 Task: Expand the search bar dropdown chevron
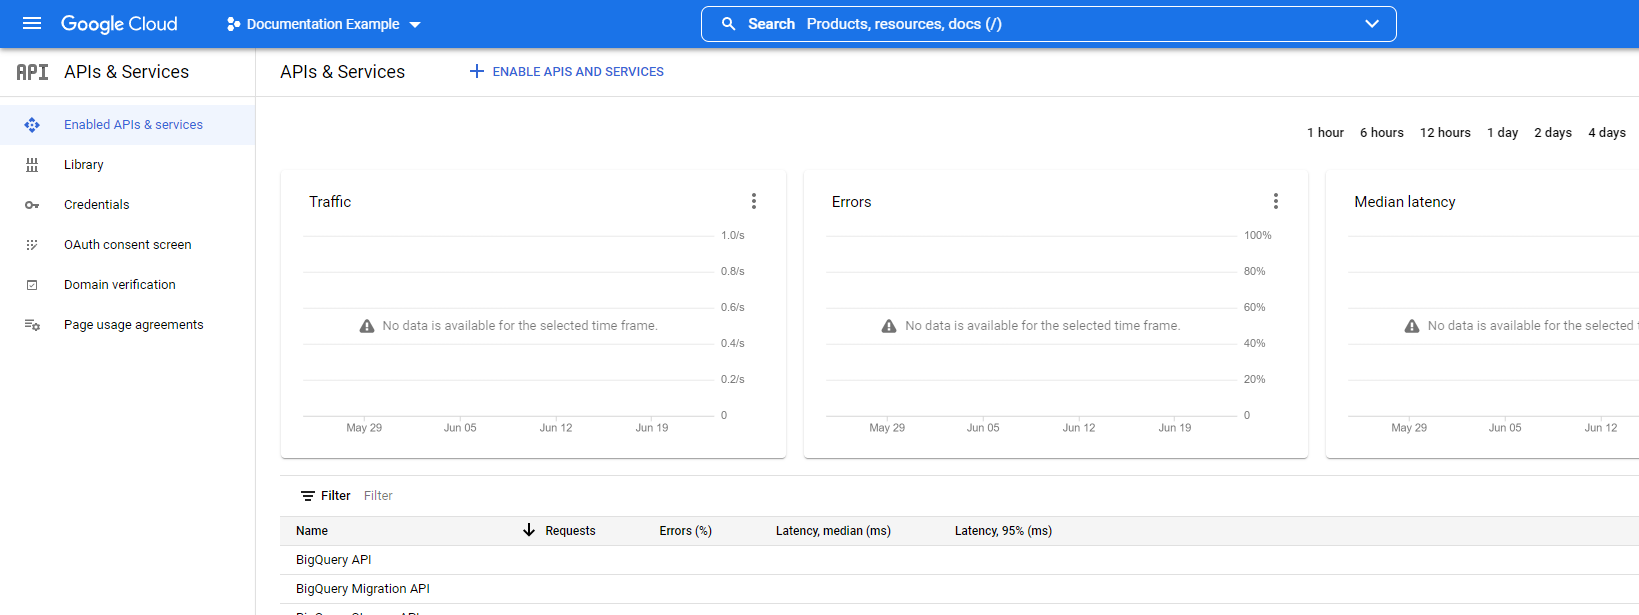click(x=1372, y=24)
